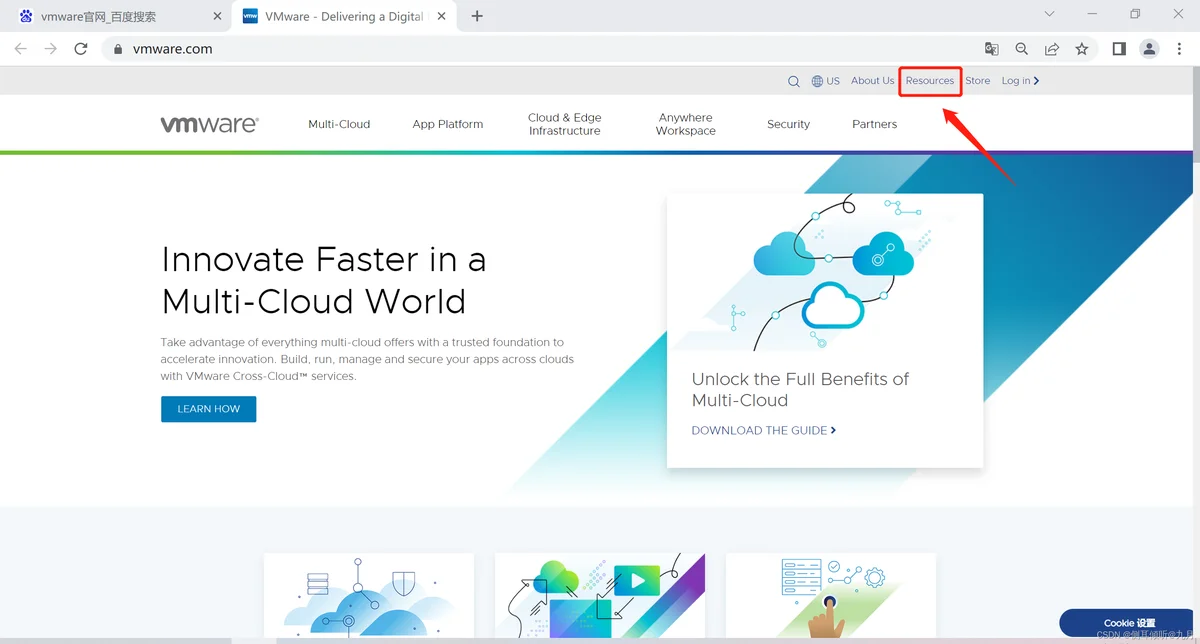
Task: Restore the browser window size
Action: coord(1135,14)
